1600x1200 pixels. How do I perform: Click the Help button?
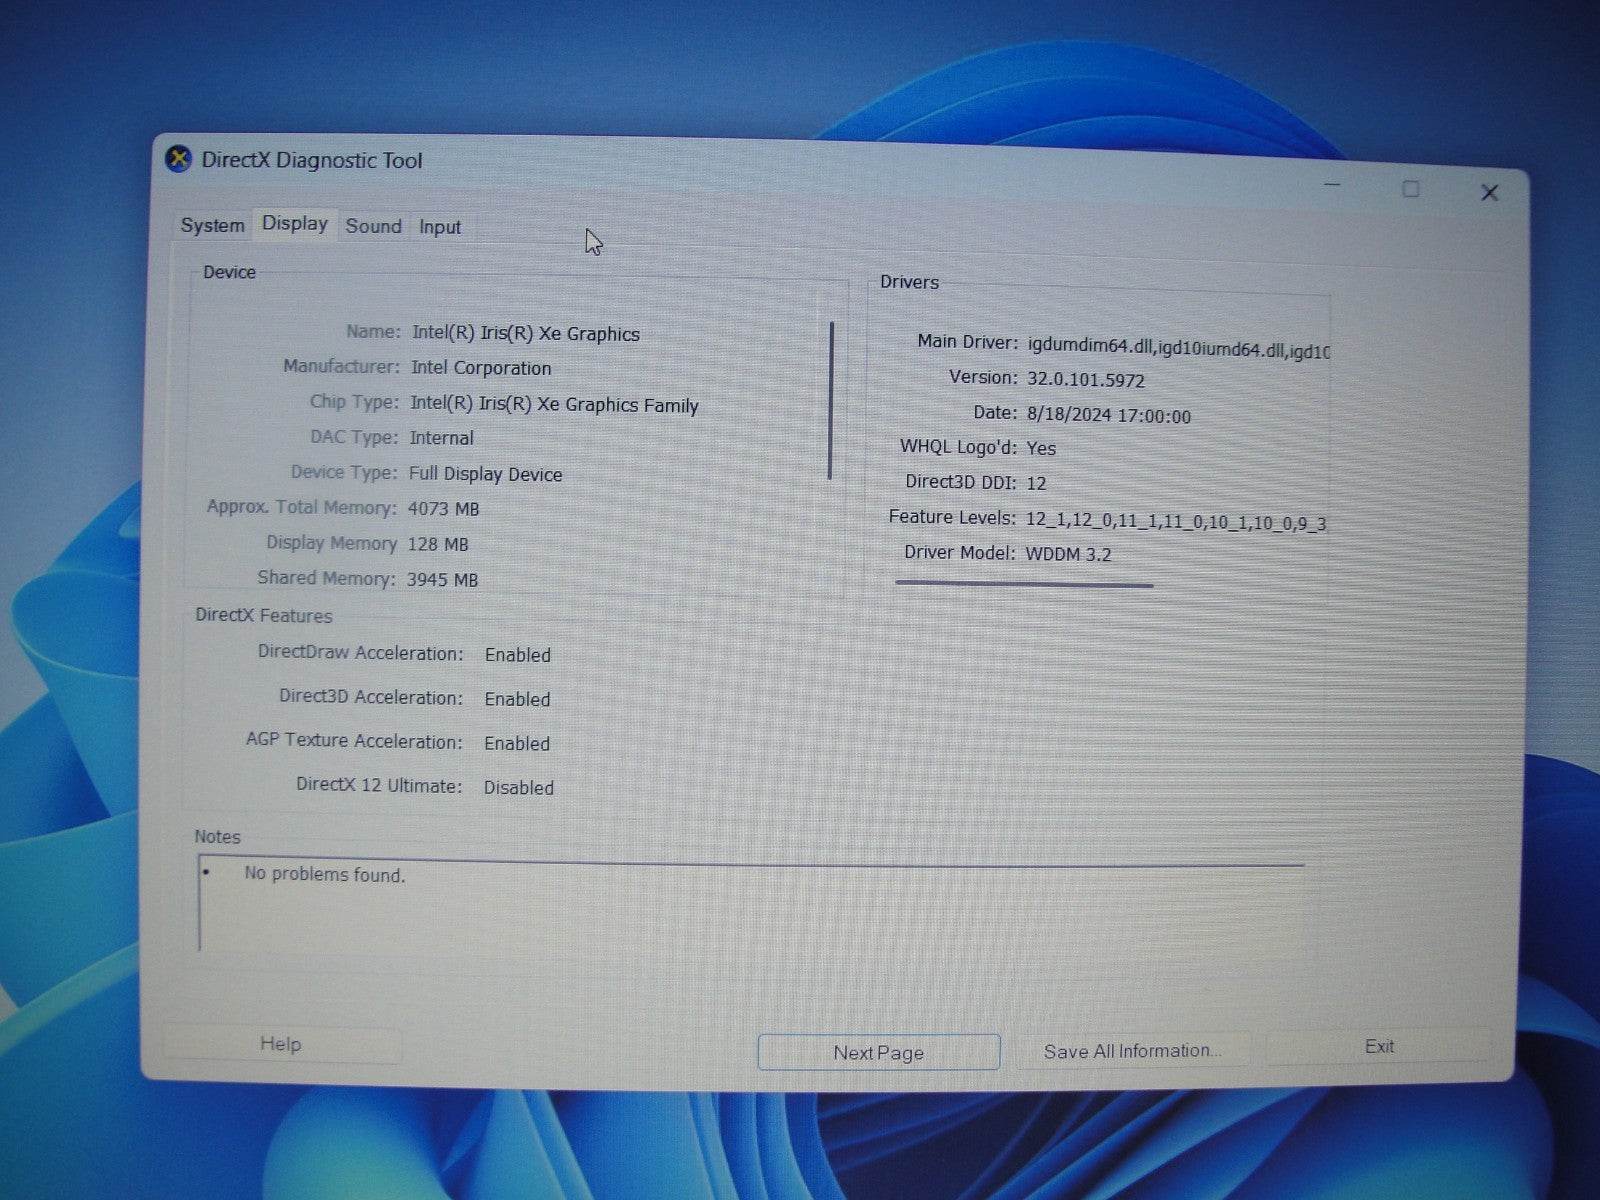click(281, 1044)
